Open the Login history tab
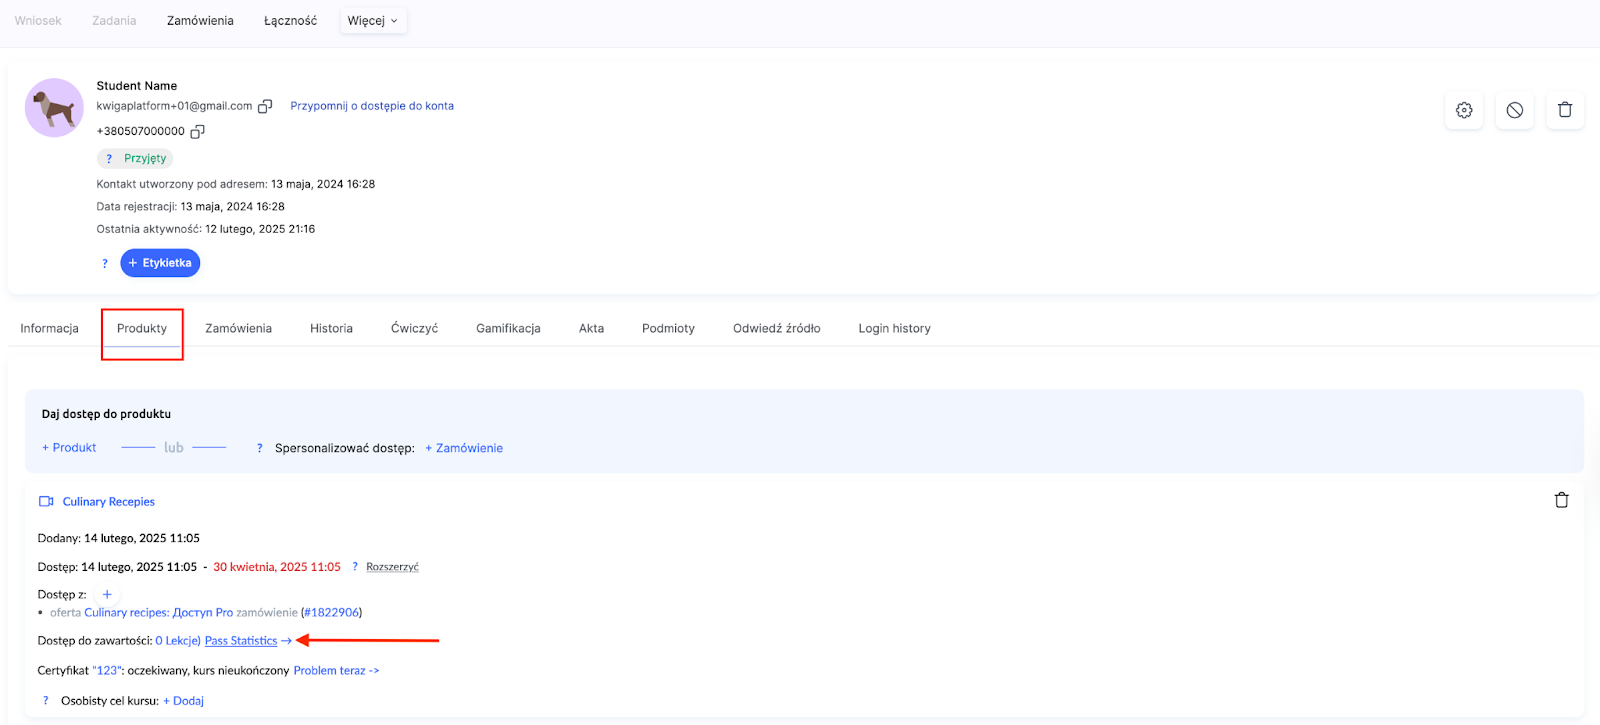The height and width of the screenshot is (725, 1600). 894,329
